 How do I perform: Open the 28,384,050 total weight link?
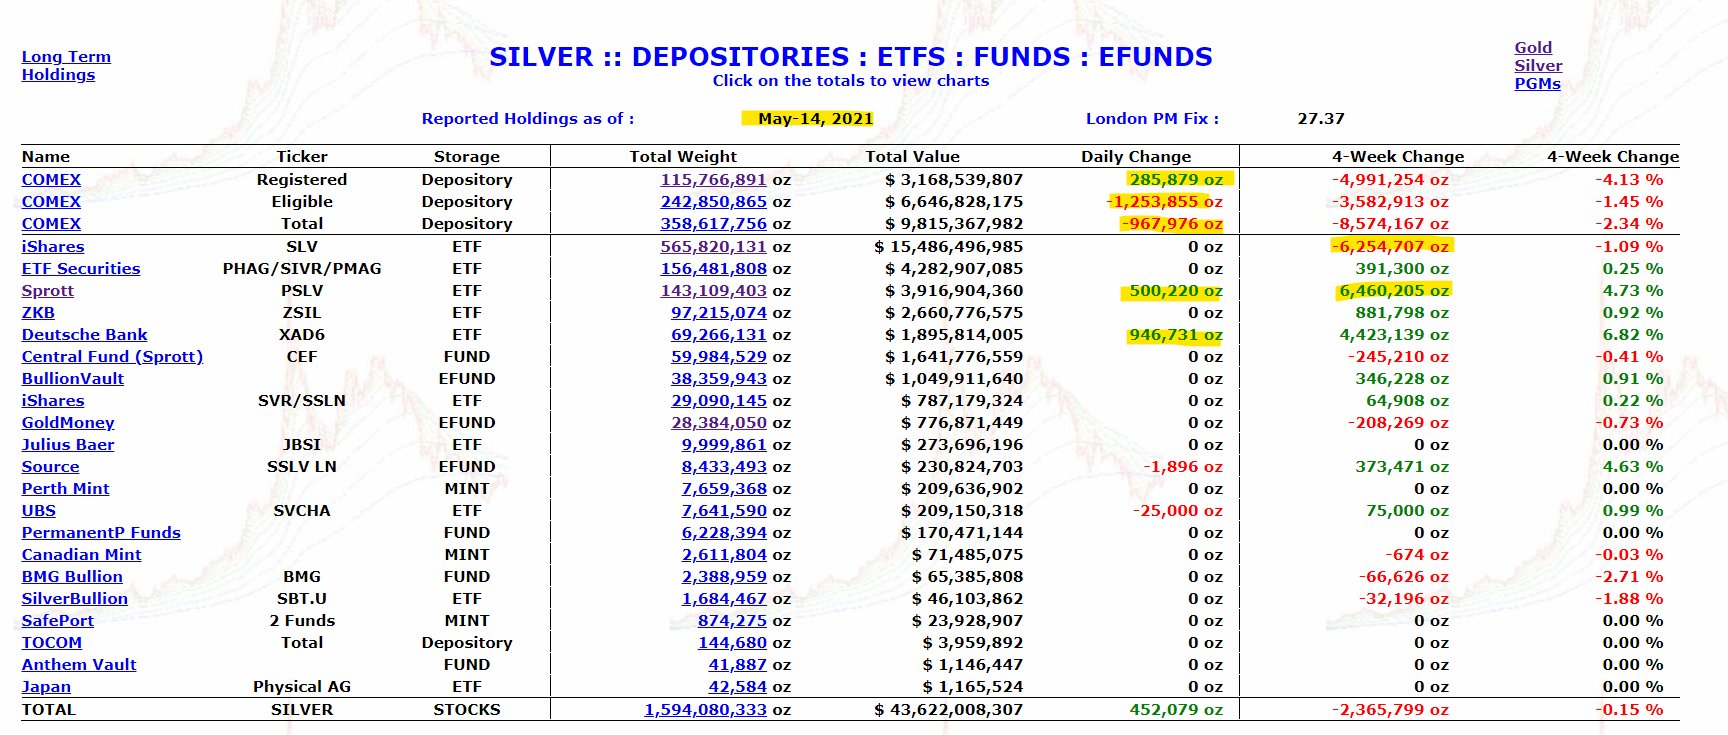tap(719, 422)
